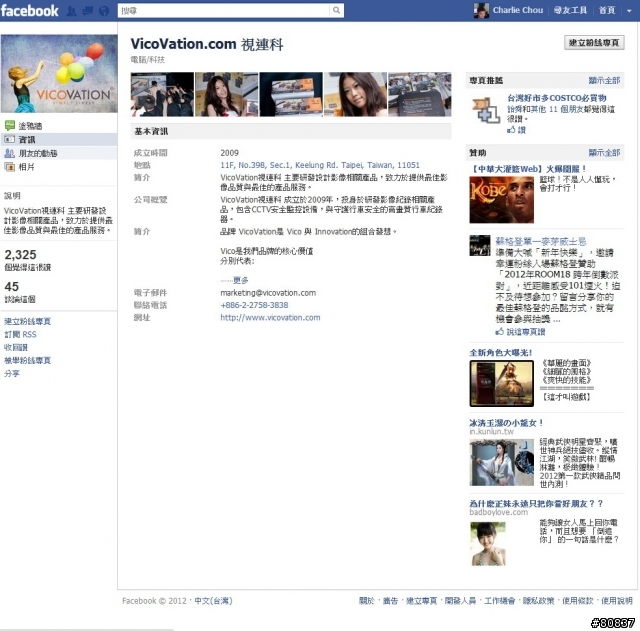The height and width of the screenshot is (631, 640).
Task: Open second photo of woman in strip
Action: tap(227, 94)
